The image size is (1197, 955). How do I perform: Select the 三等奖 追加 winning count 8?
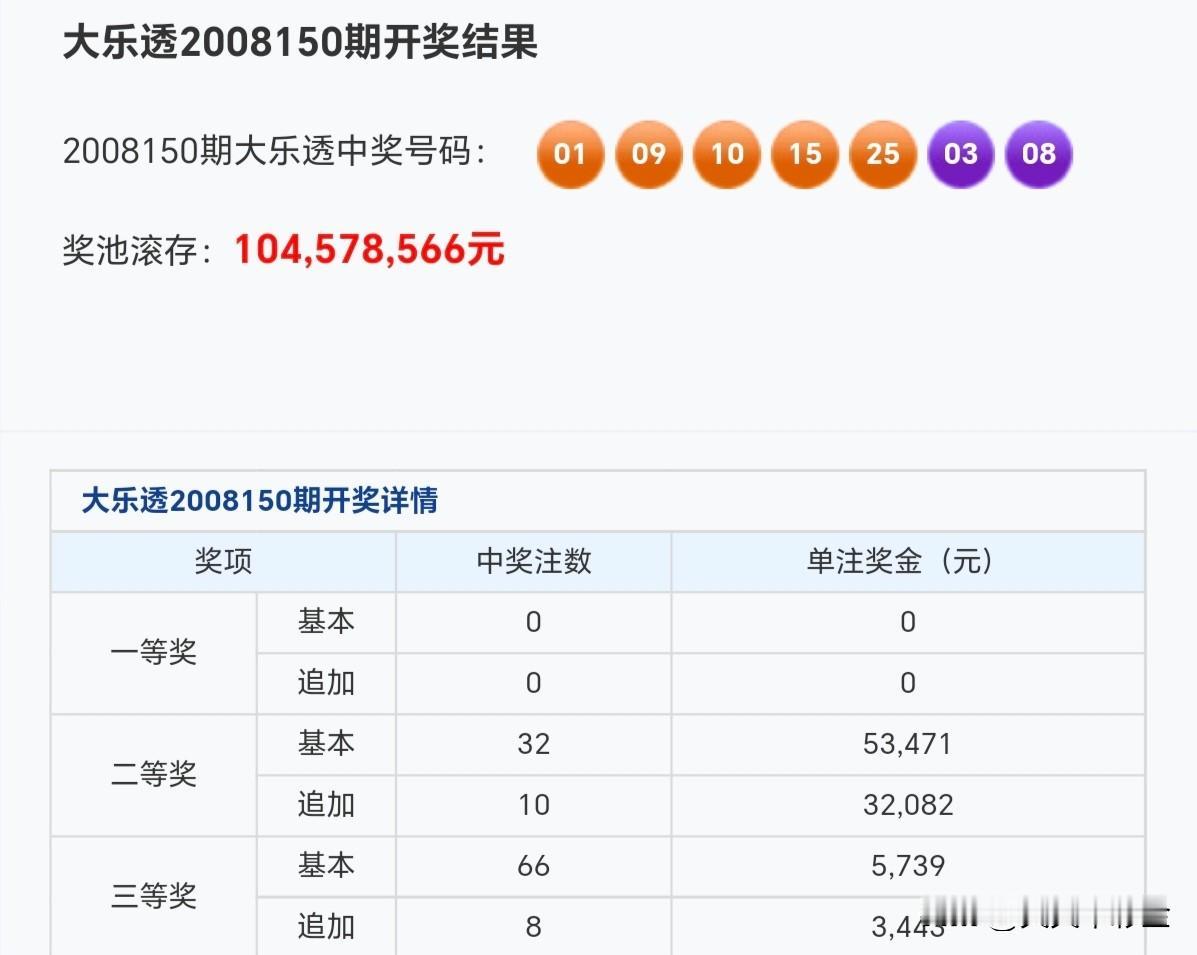tap(534, 928)
